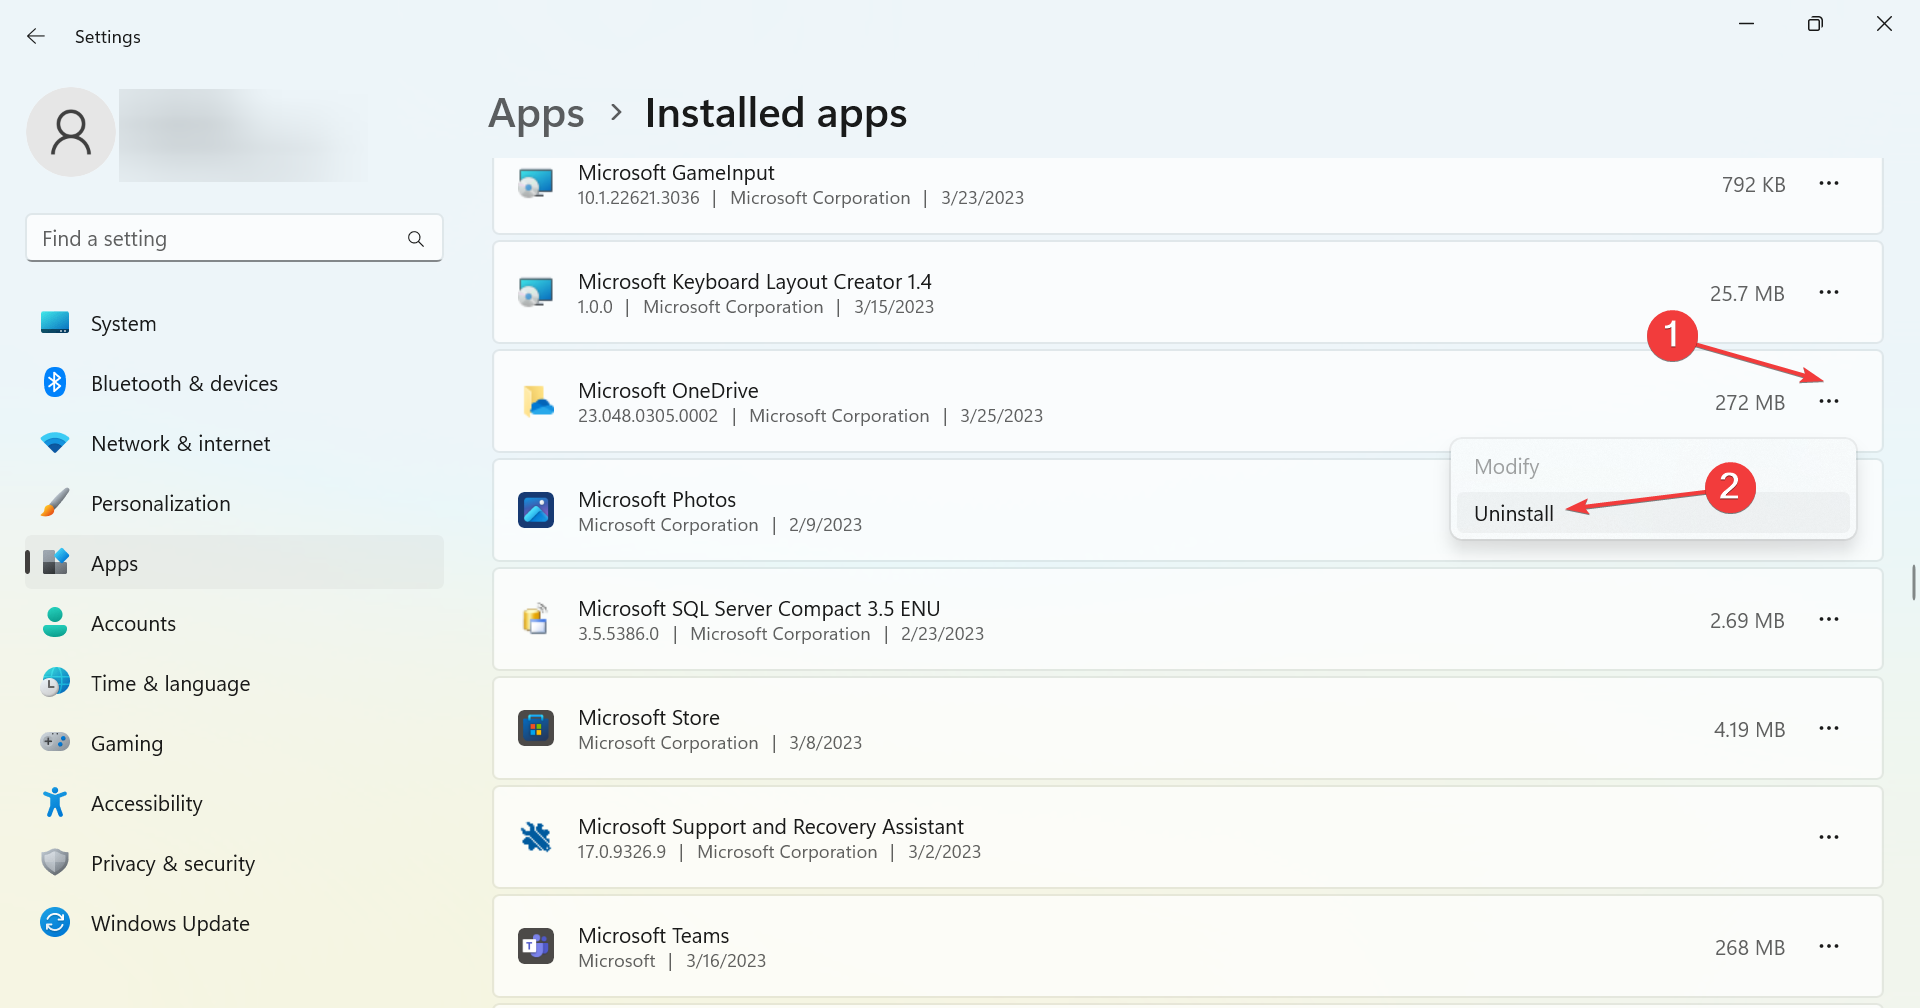
Task: Click the Personalization paintbrush icon
Action: tap(55, 503)
